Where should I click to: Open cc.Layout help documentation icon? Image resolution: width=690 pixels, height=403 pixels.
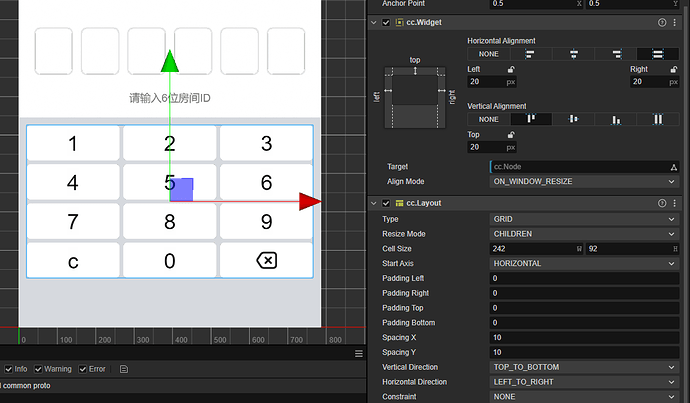(662, 203)
